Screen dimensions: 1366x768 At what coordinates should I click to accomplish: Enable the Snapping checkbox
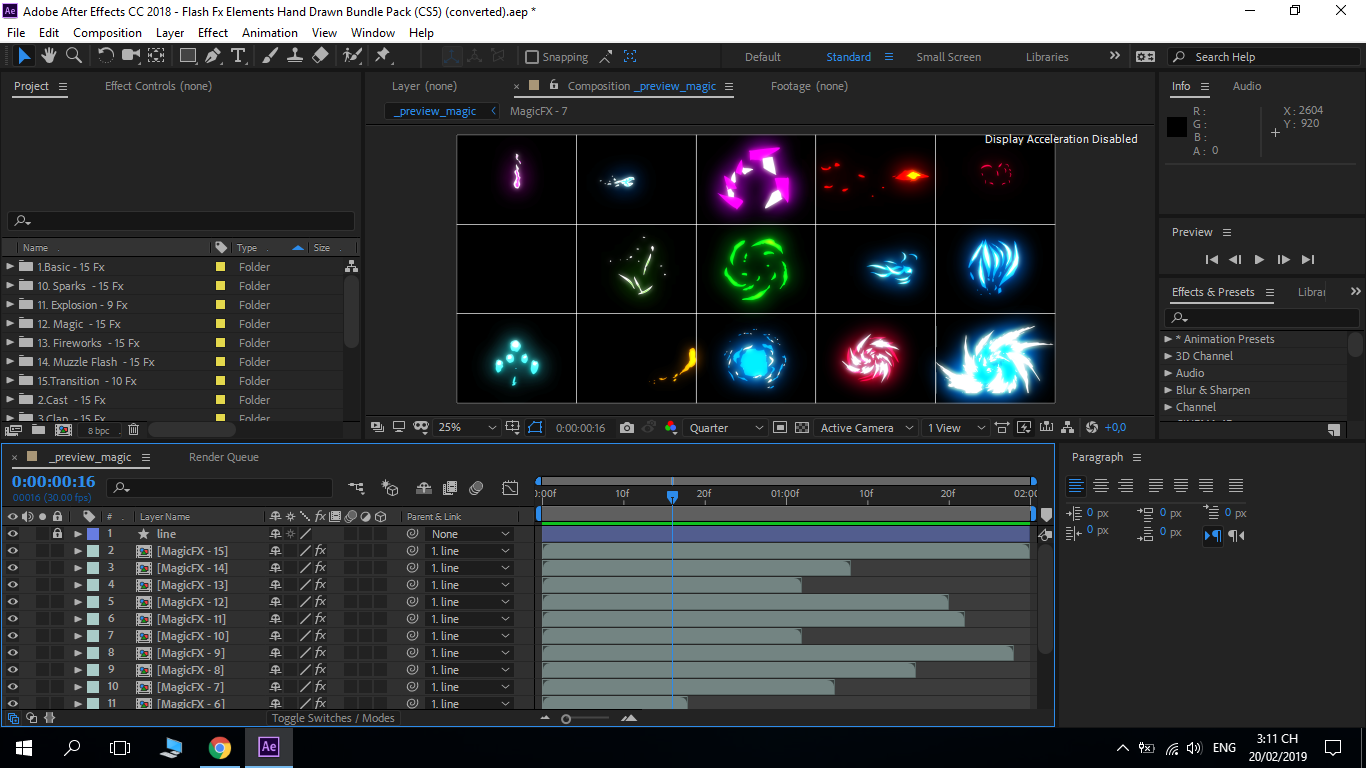tap(532, 57)
